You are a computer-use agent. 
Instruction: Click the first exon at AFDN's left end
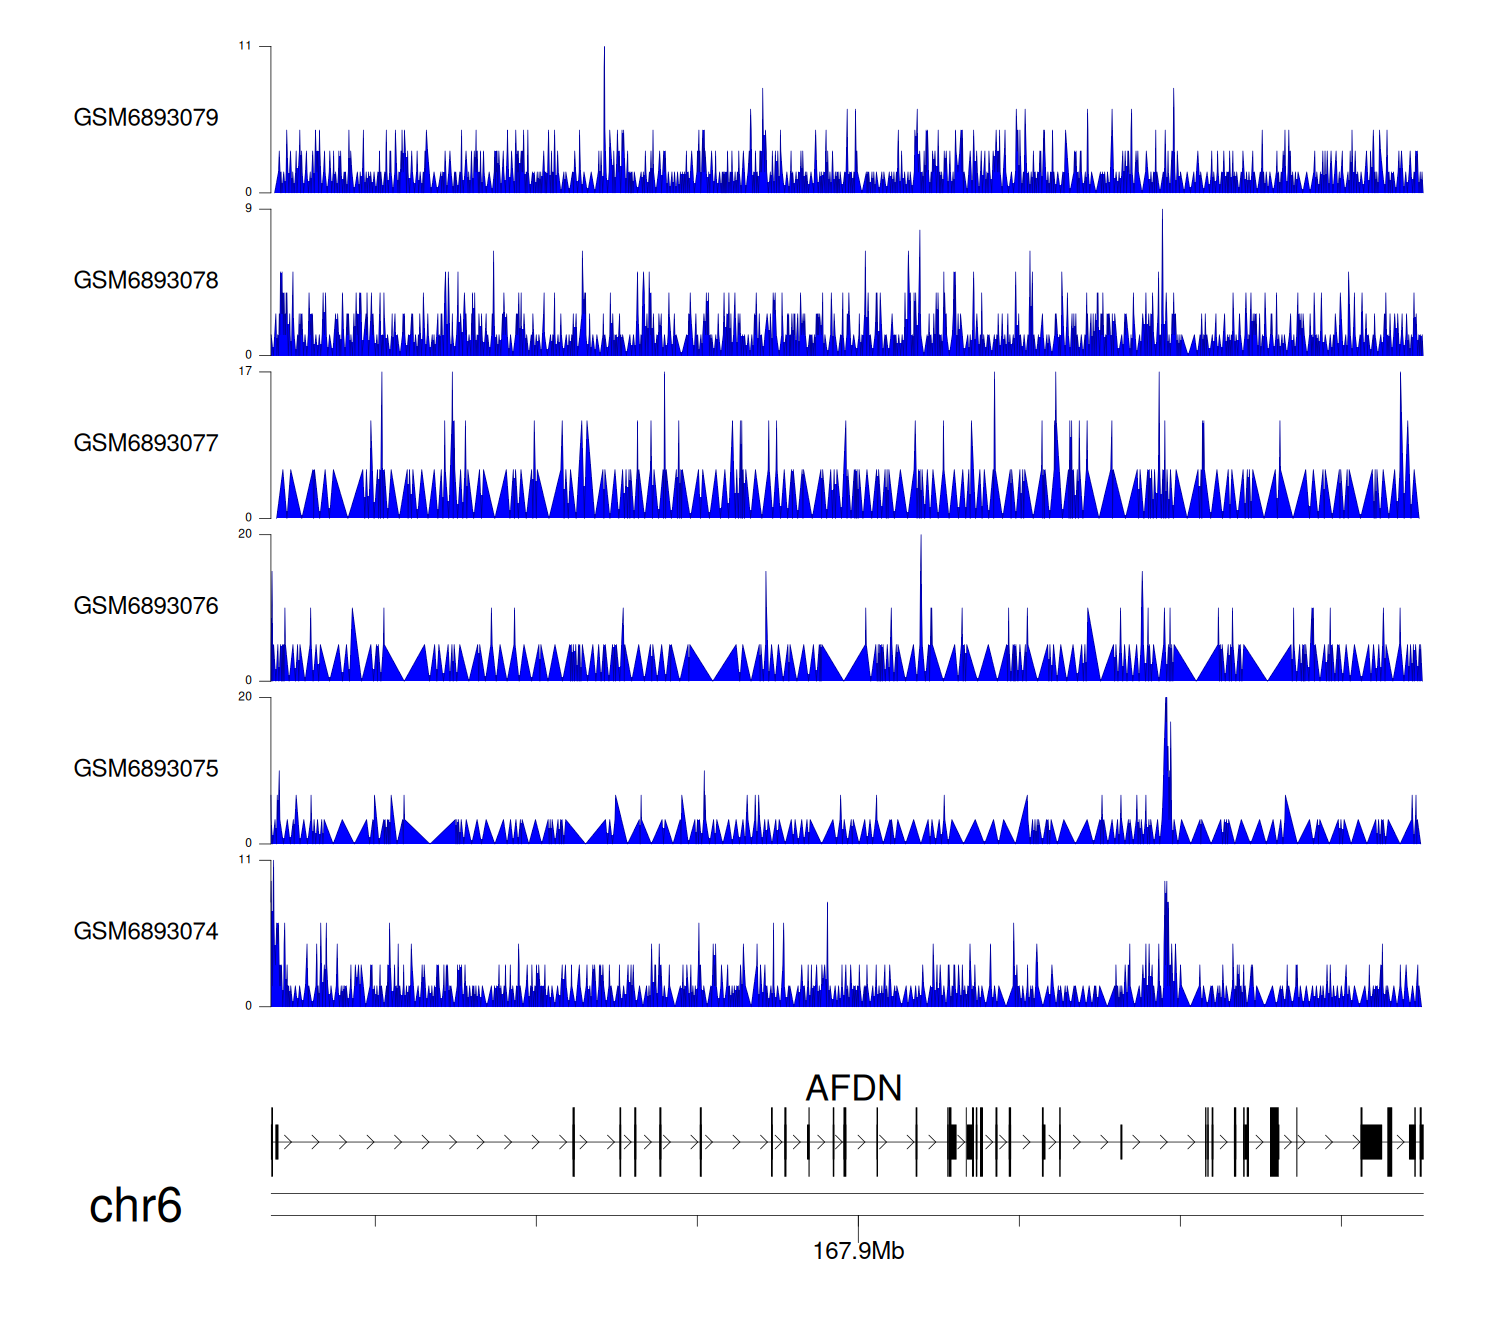272,1141
